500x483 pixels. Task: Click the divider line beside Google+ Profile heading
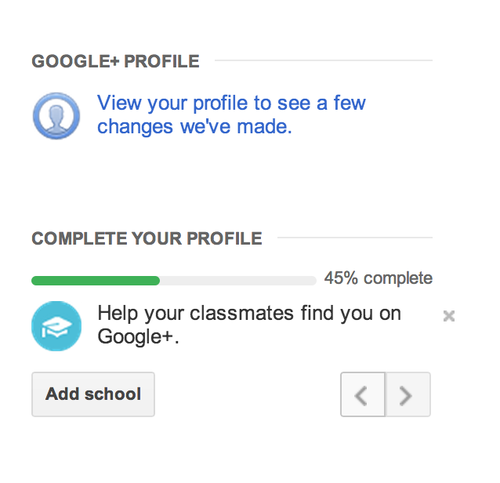click(x=324, y=60)
